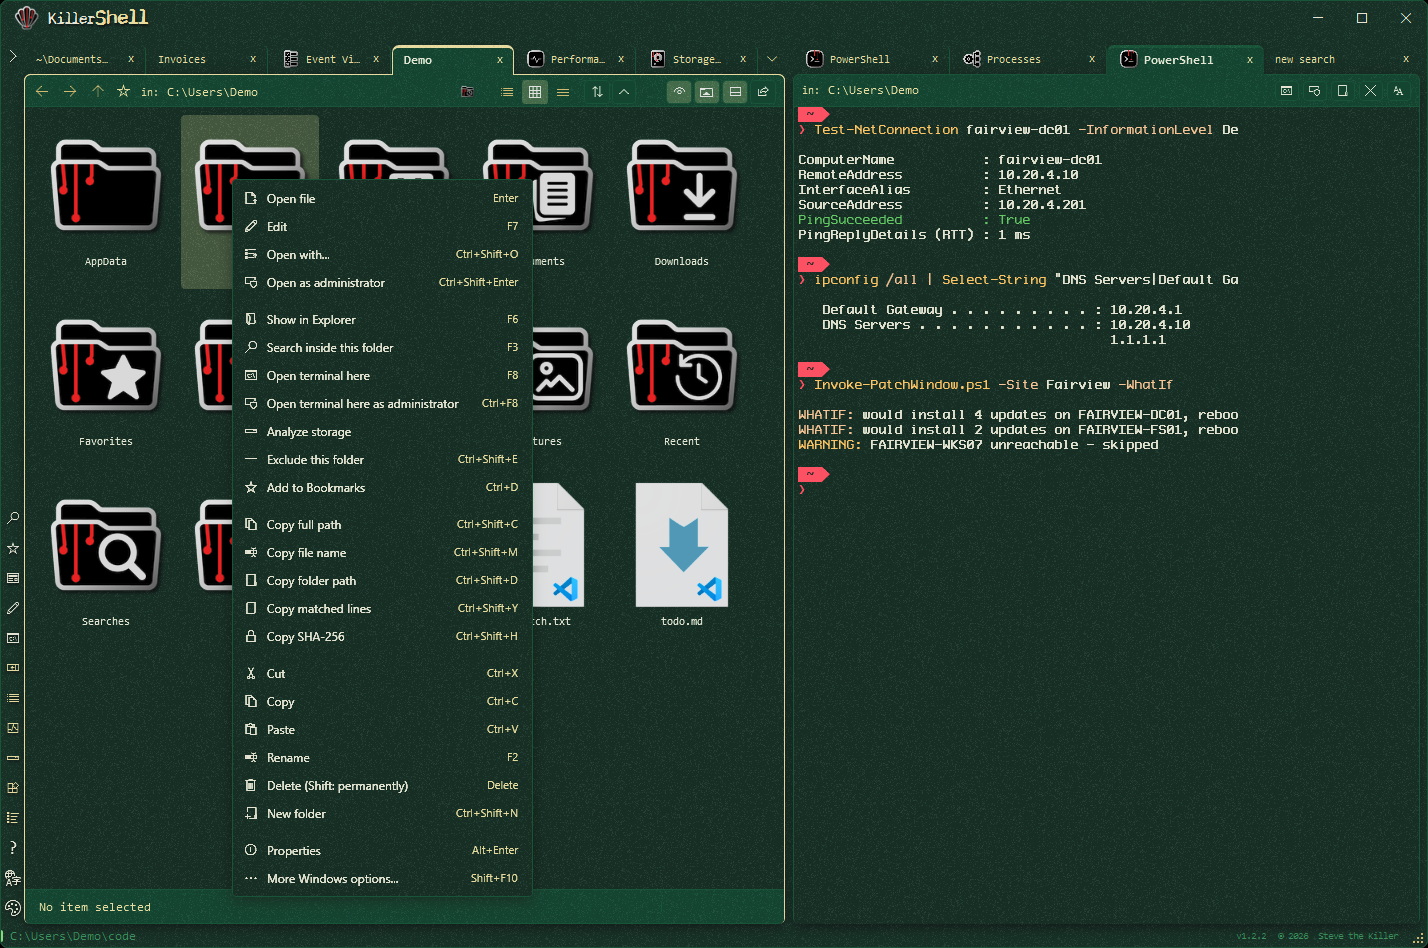Open Properties from context menu
Viewport: 1428px width, 948px height.
coord(382,850)
